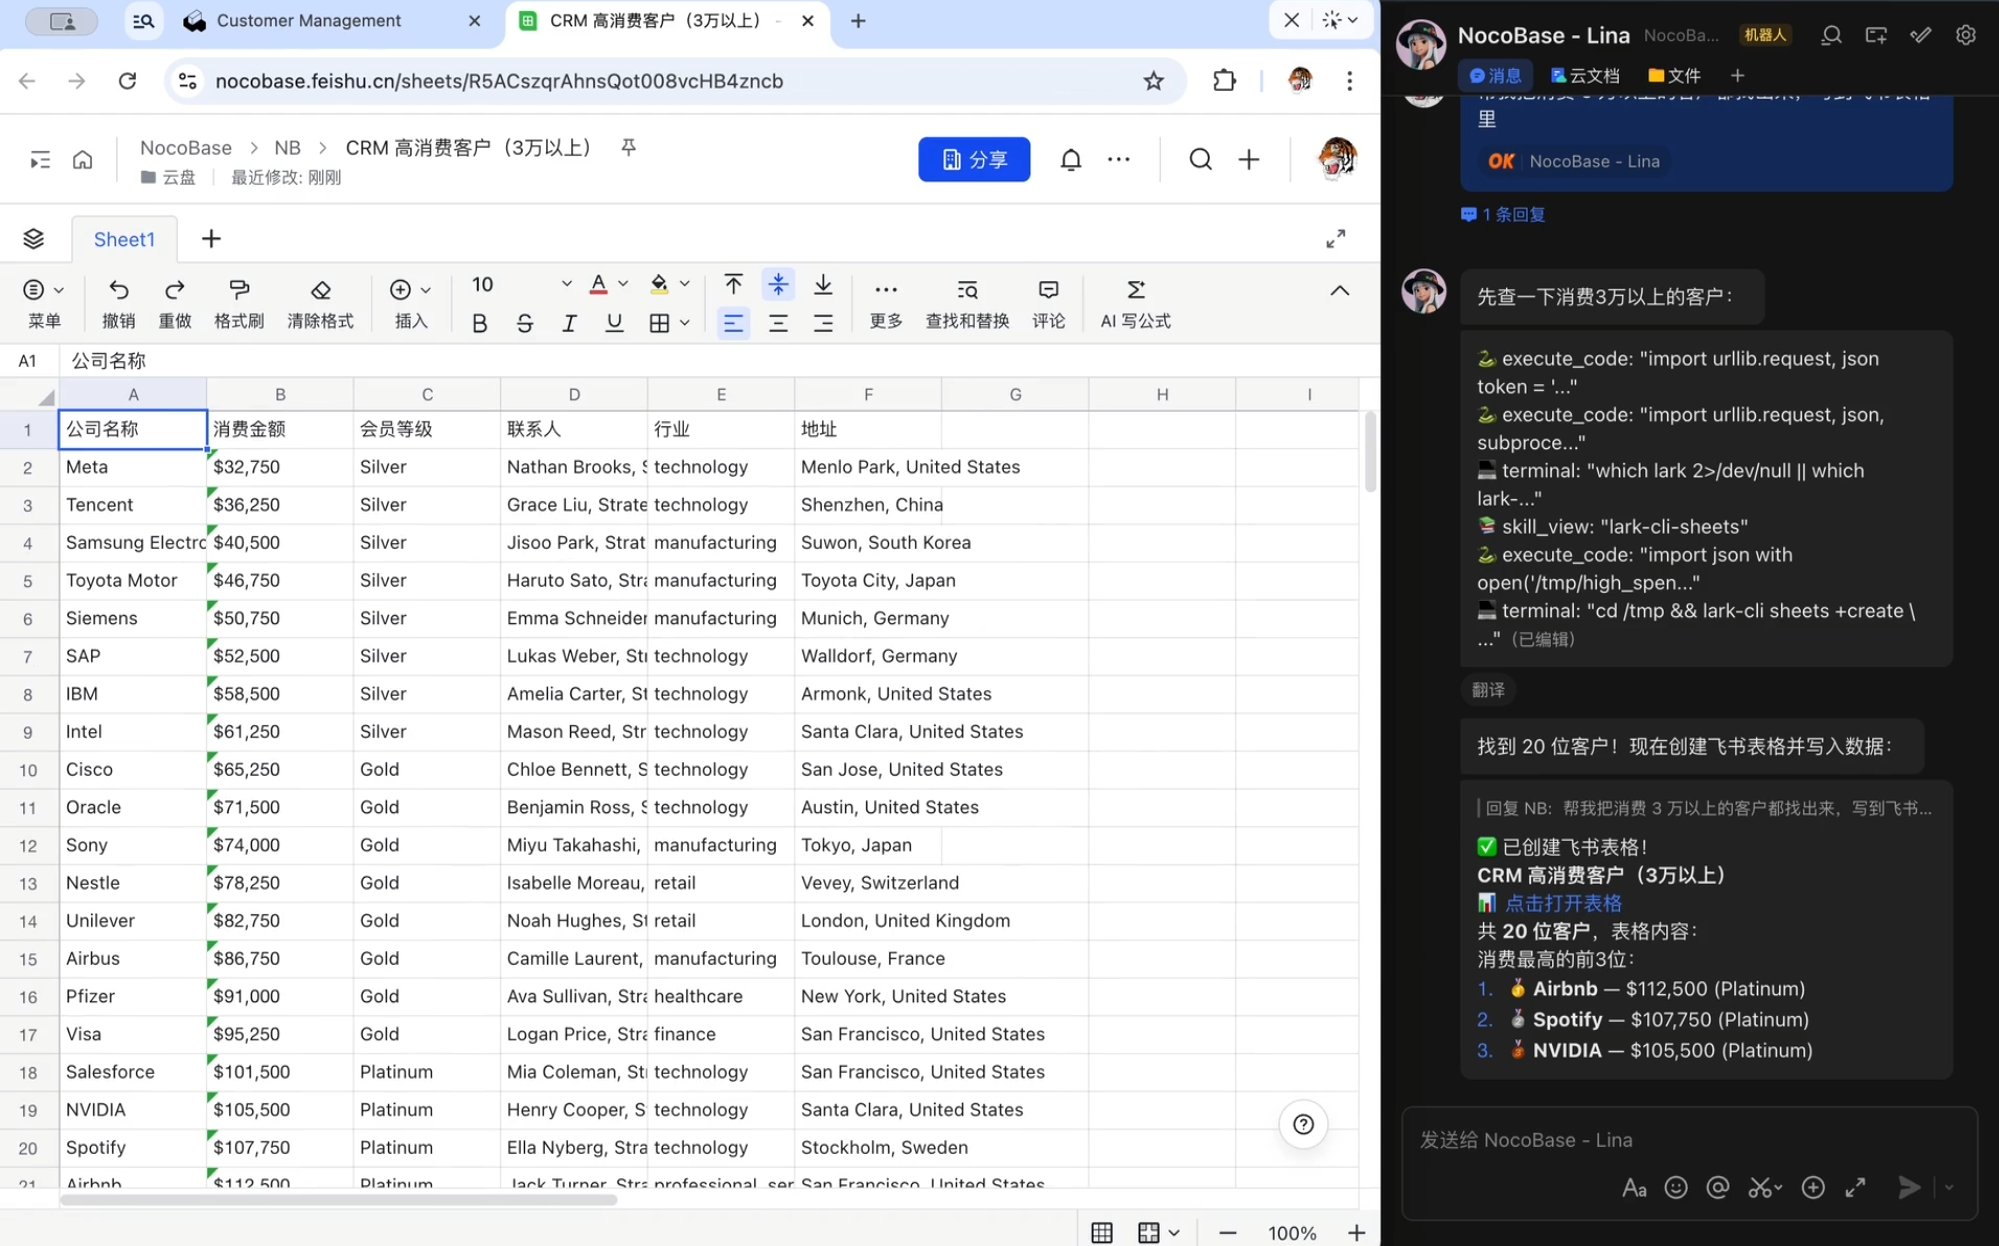Pin the document with pushpin icon
Viewport: 1999px width, 1246px height.
tap(628, 148)
